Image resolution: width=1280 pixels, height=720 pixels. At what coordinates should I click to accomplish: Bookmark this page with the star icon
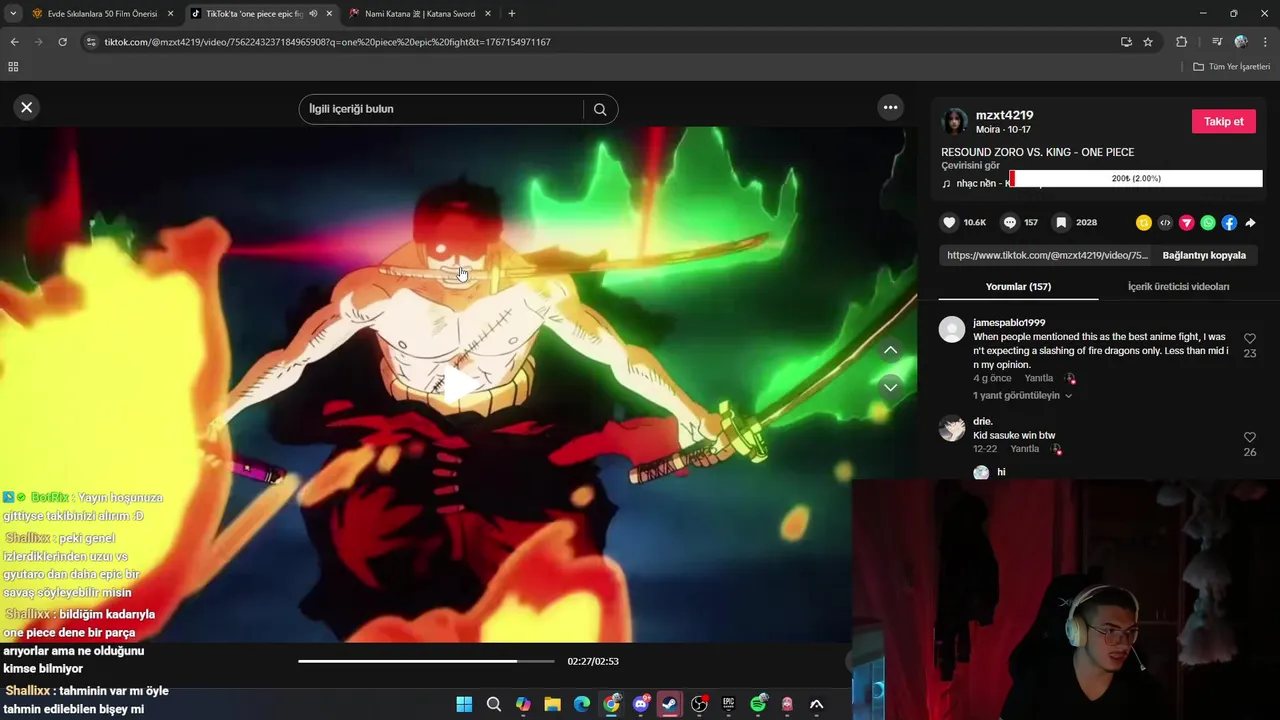tap(1148, 42)
